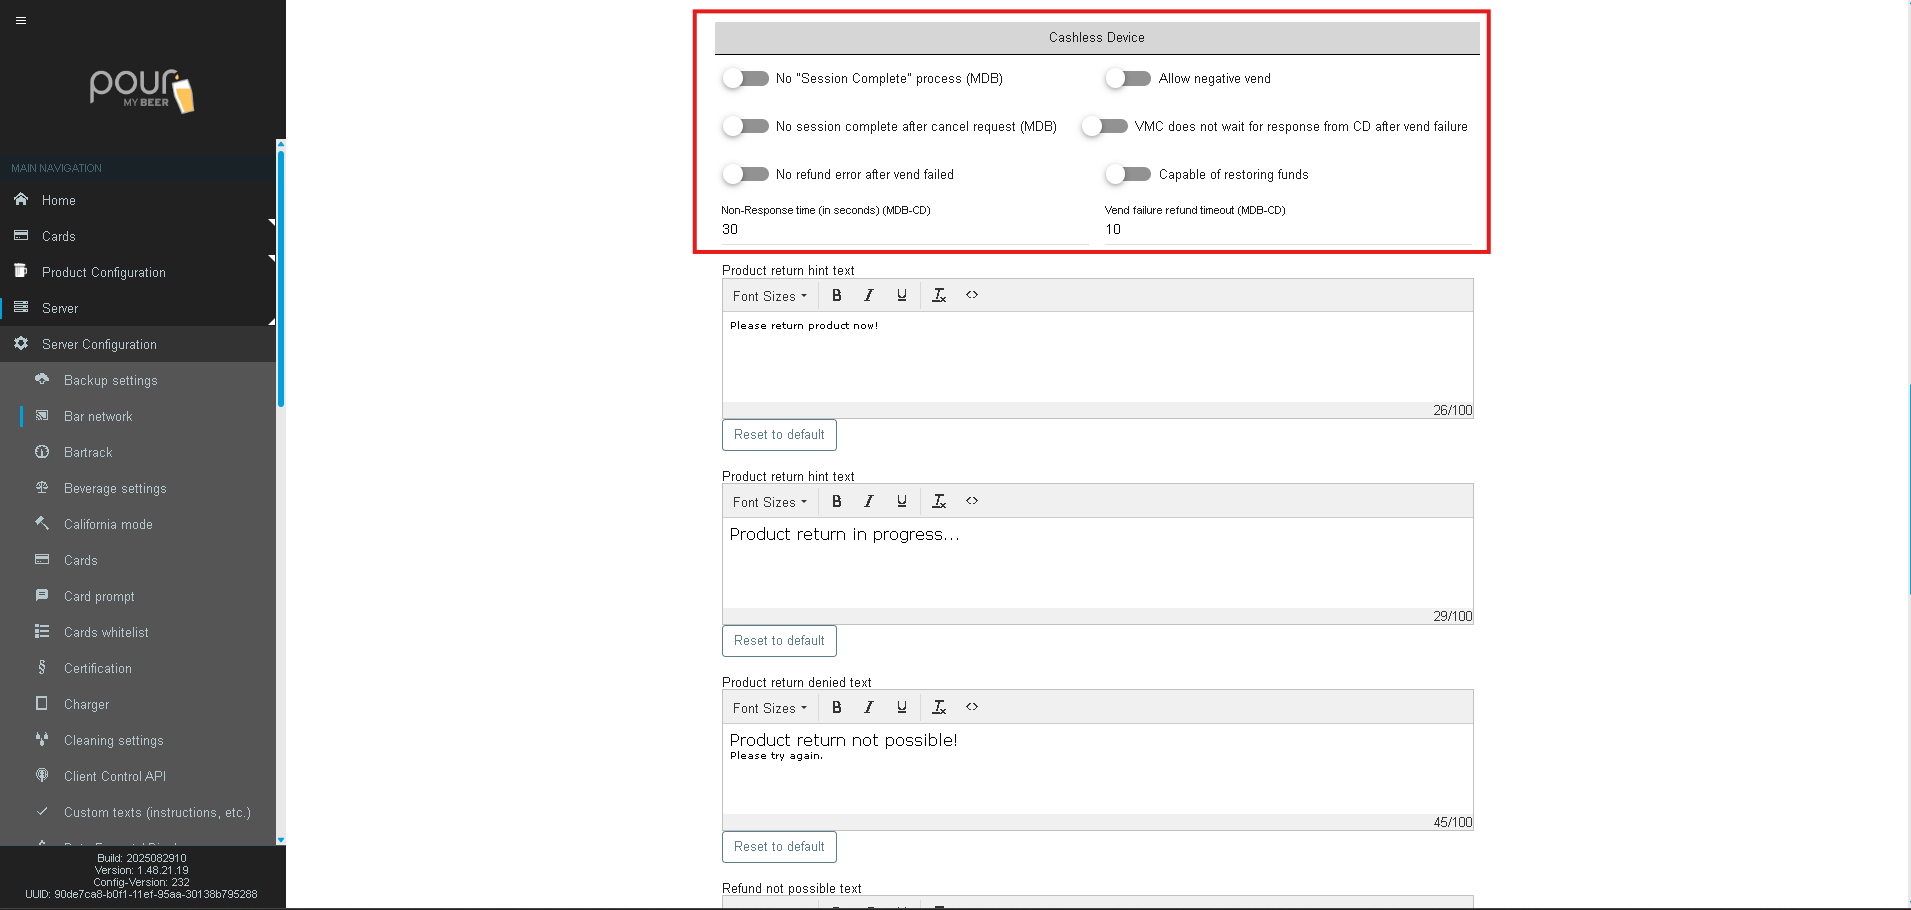Toggle No refund error after vend failed
The width and height of the screenshot is (1911, 910).
tap(746, 175)
